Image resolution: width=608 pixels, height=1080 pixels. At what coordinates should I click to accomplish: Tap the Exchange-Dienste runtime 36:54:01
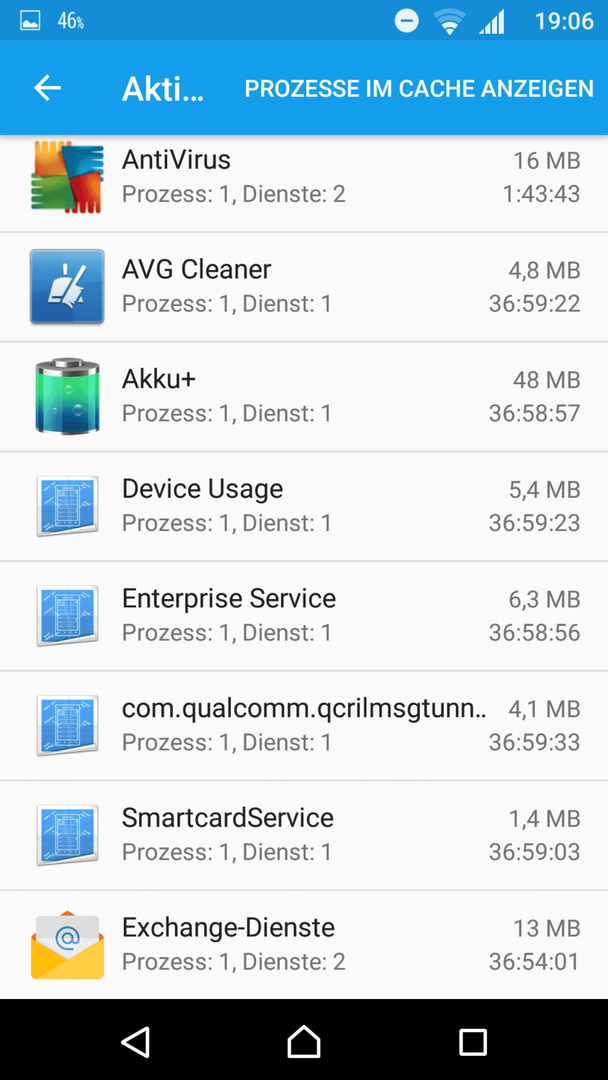[534, 962]
